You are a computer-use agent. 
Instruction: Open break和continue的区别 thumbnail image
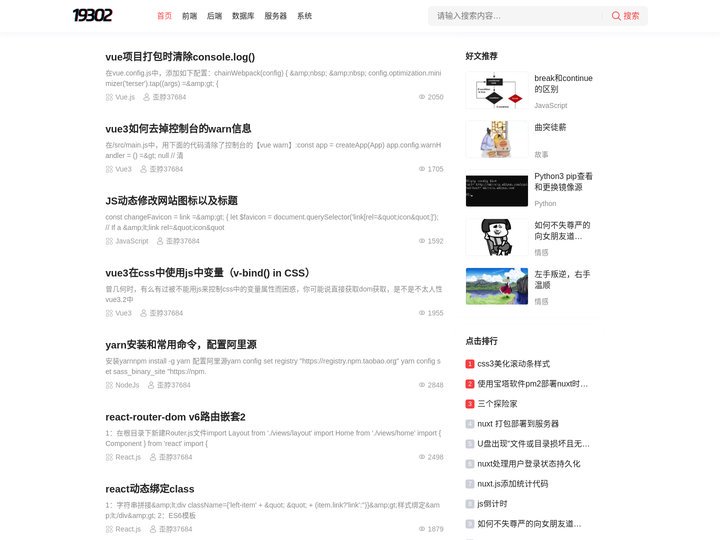pyautogui.click(x=497, y=90)
